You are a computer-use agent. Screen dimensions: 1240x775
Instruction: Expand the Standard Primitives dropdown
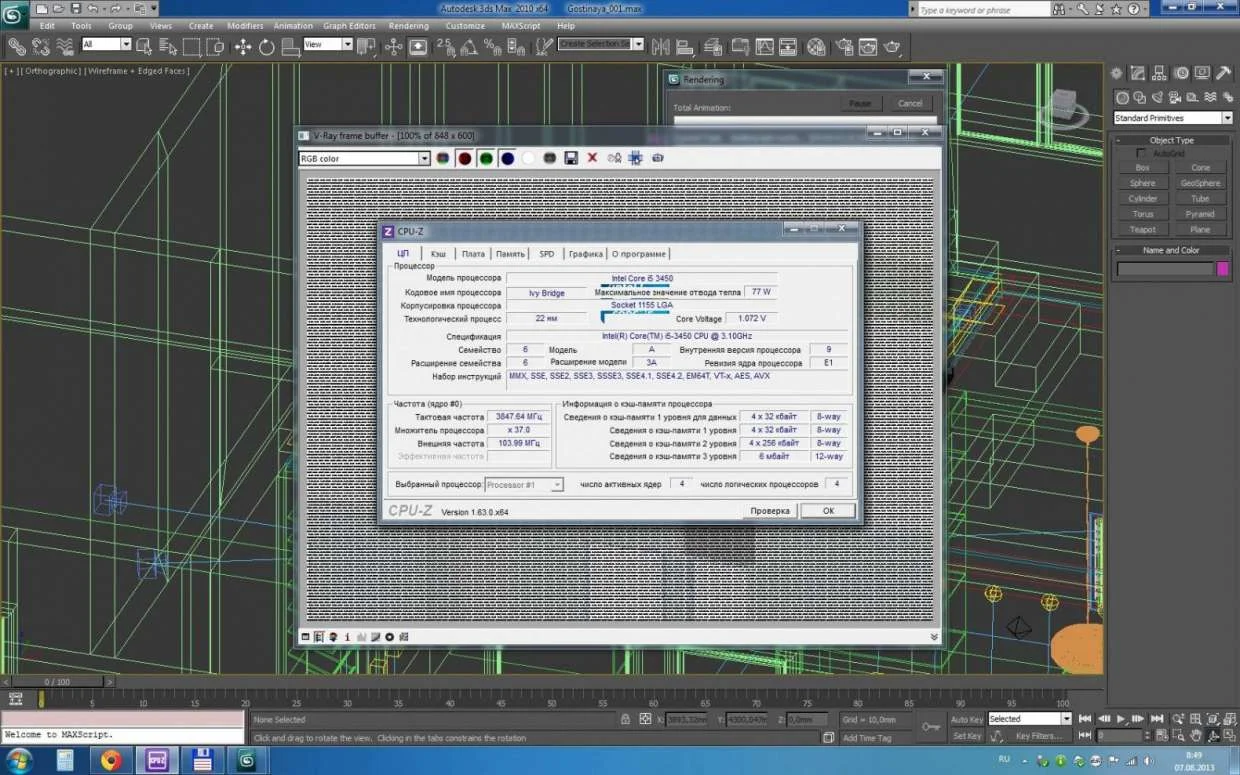point(1227,118)
